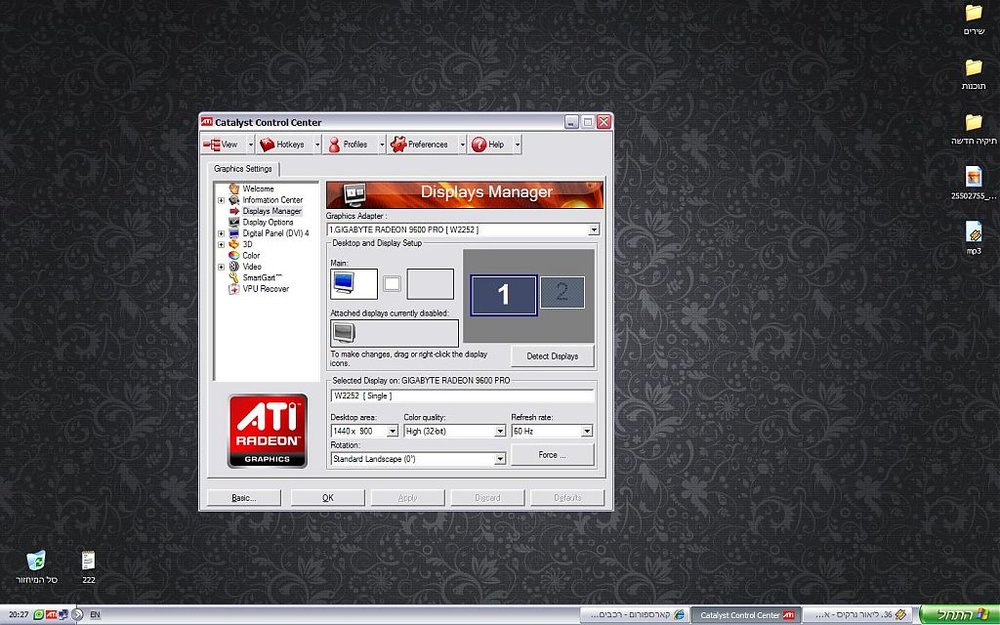Select VPU Recover tree item
Image resolution: width=1000 pixels, height=625 pixels.
(266, 289)
